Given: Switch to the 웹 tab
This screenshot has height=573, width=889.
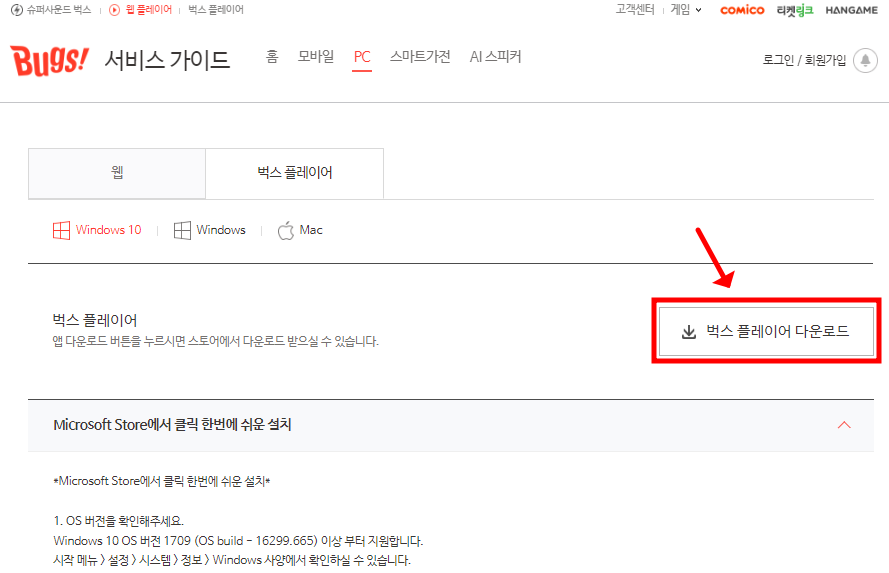Looking at the screenshot, I should pyautogui.click(x=117, y=173).
